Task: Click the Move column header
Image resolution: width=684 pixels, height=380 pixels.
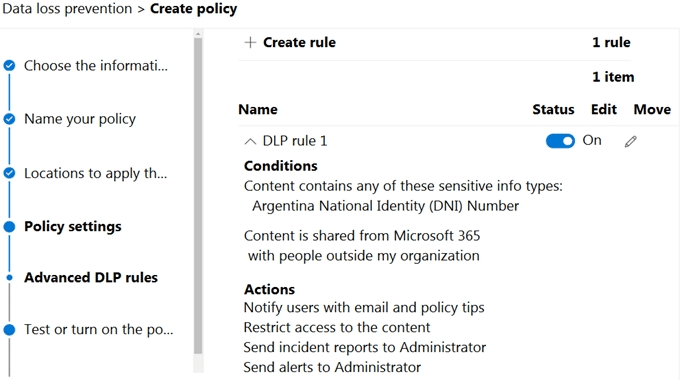Action: [652, 110]
